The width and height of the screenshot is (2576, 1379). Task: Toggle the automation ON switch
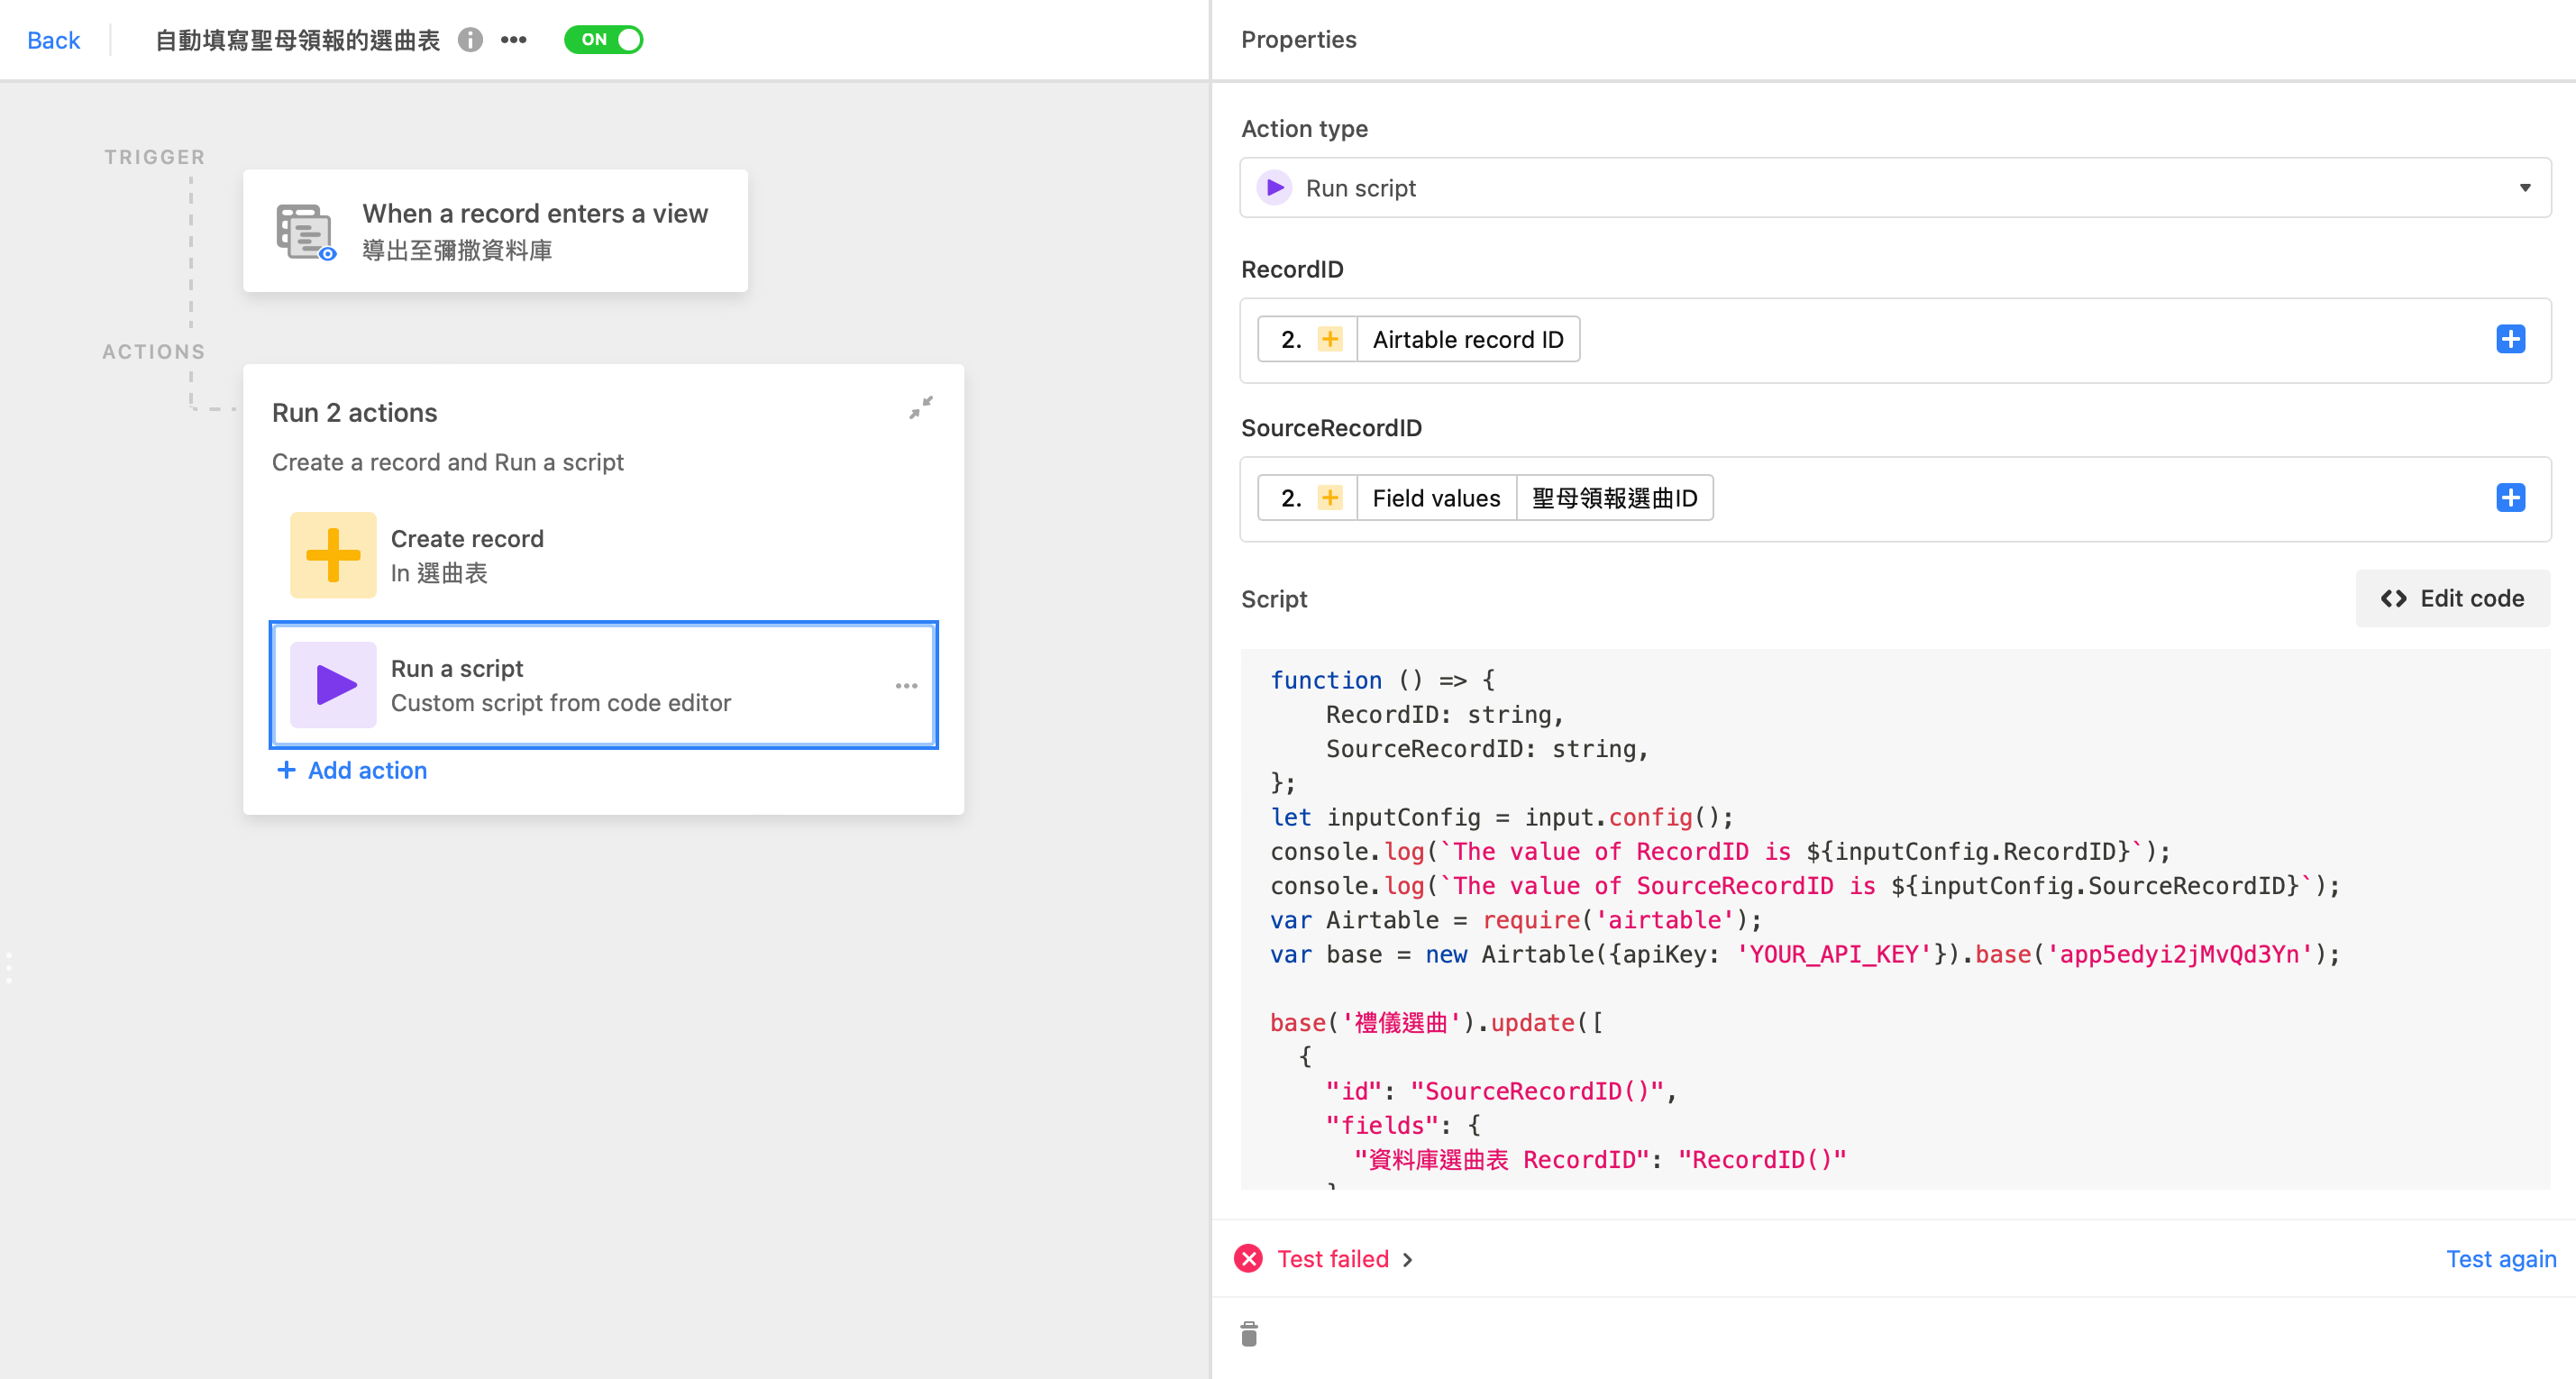click(x=603, y=40)
